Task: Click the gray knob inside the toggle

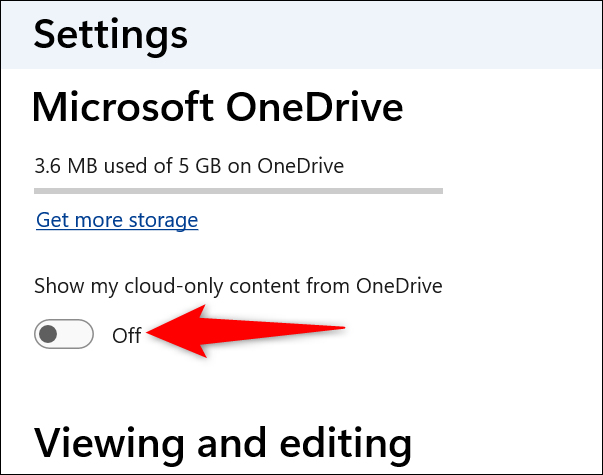Action: [x=49, y=335]
